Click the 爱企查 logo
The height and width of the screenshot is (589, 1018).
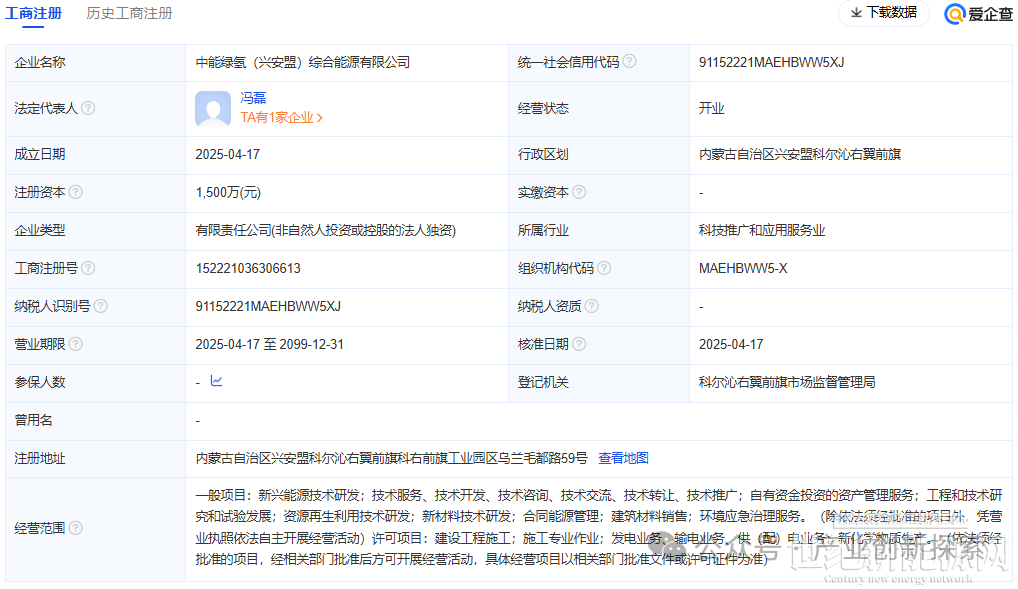976,15
